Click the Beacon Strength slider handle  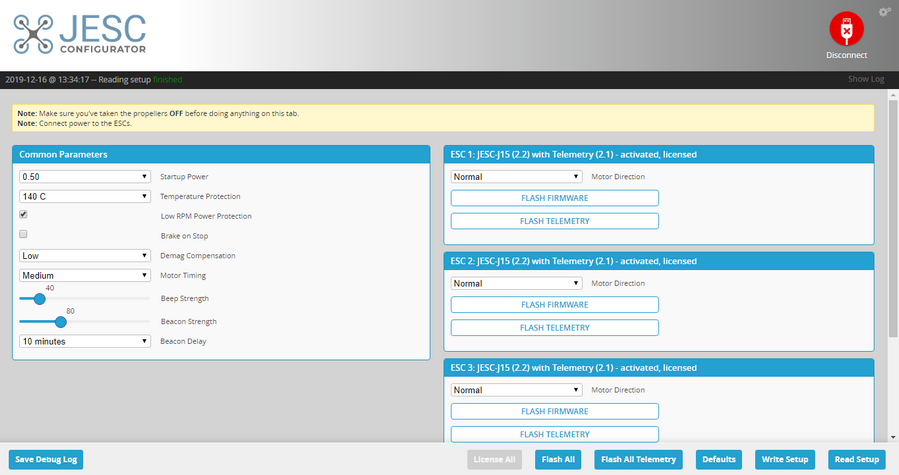tap(61, 322)
